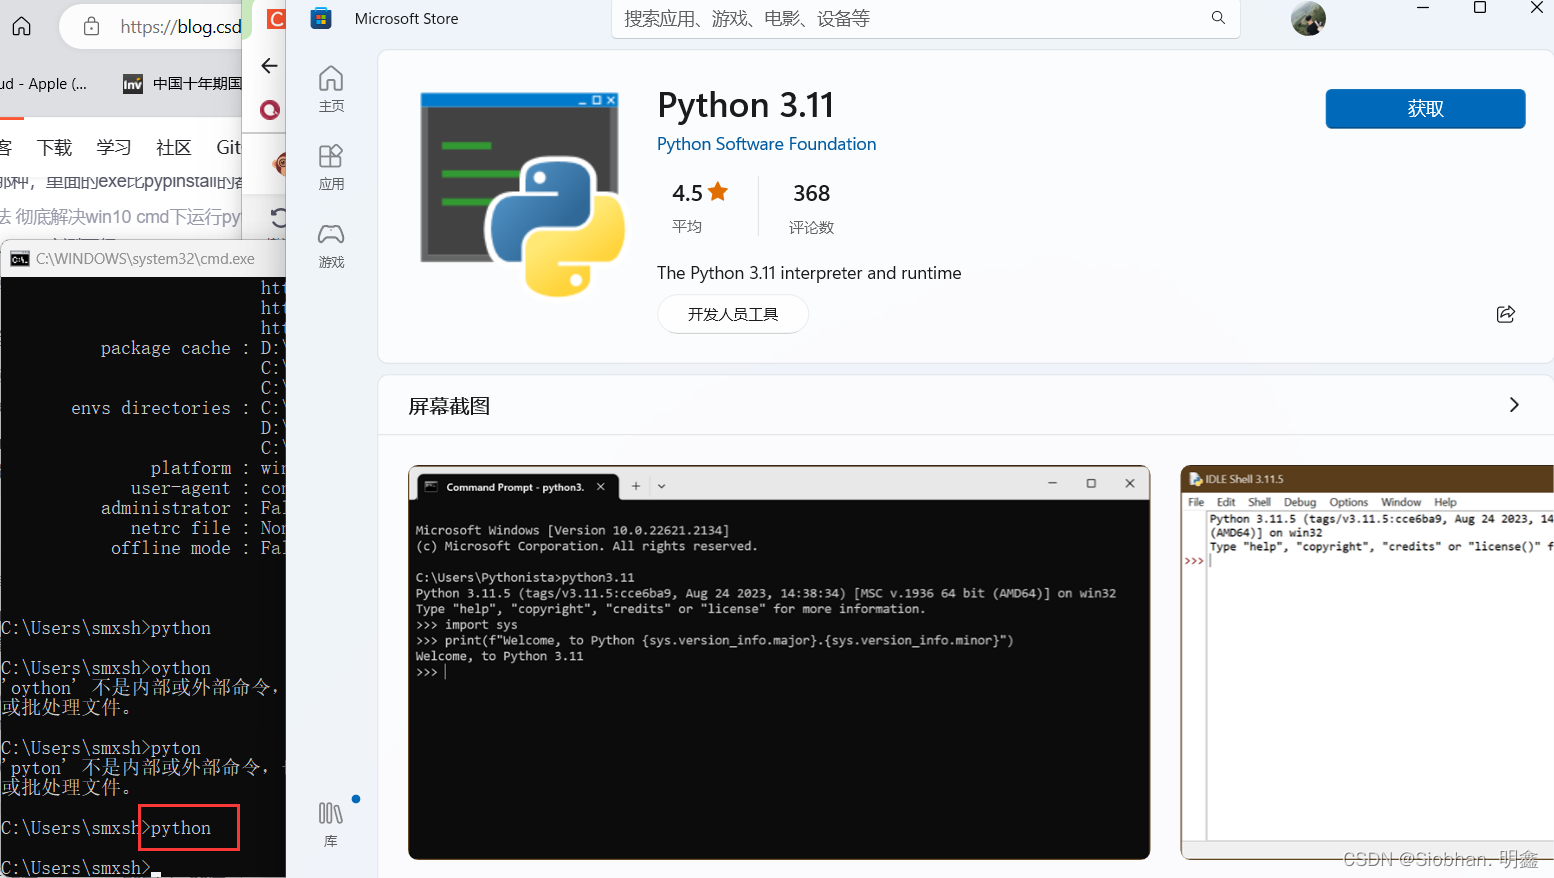Go to the Apps section in sidebar
The width and height of the screenshot is (1554, 878).
331,166
